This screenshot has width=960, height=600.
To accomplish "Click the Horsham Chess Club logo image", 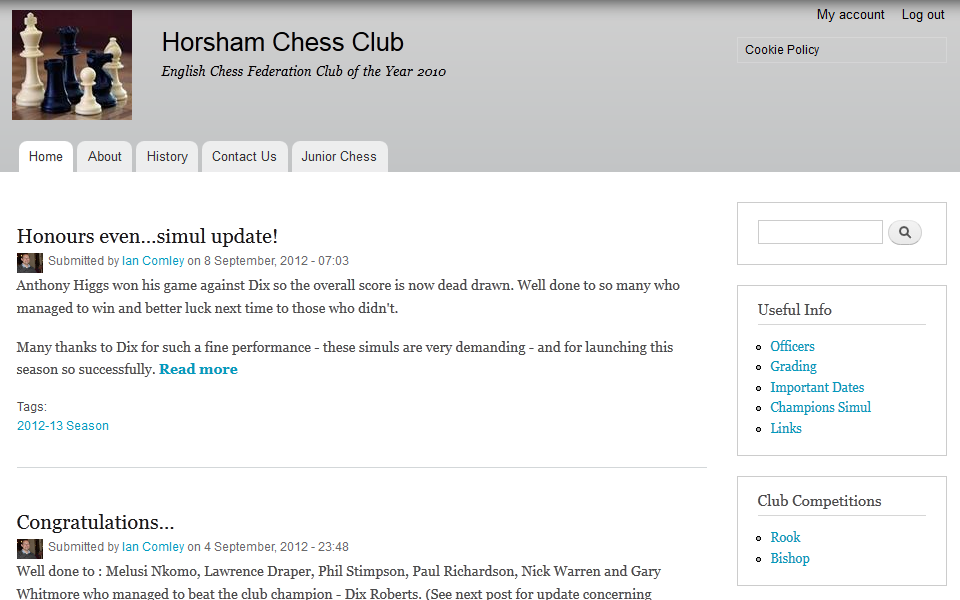I will tap(72, 65).
